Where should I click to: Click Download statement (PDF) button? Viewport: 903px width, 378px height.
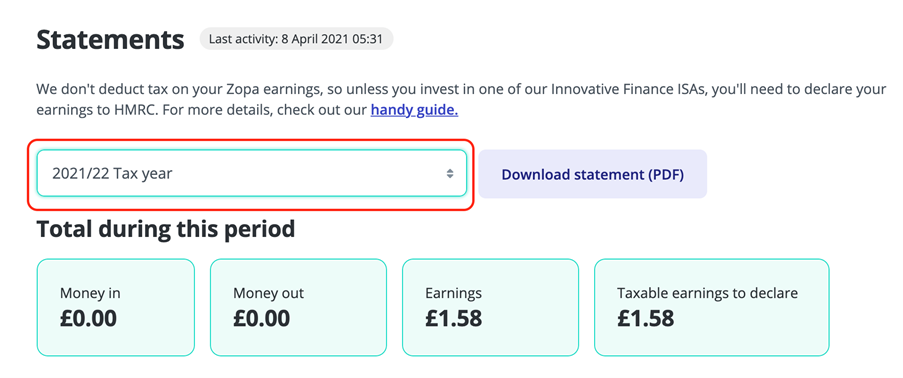click(593, 174)
